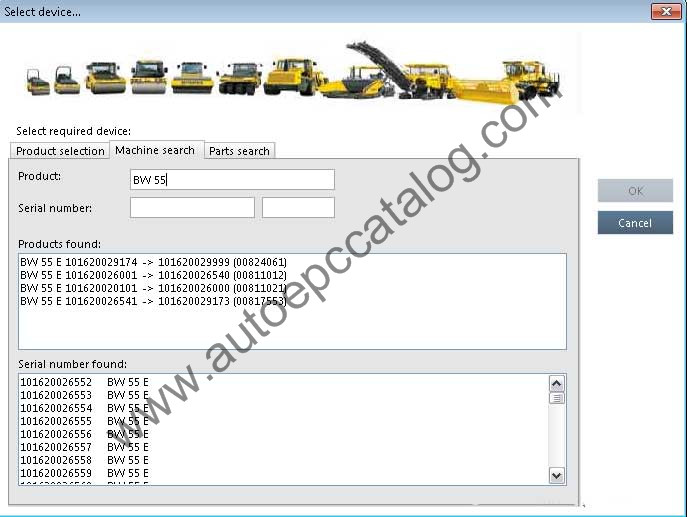Screen dimensions: 687x517
Task: Click the serial list scrollbar thumb
Action: [x=556, y=398]
